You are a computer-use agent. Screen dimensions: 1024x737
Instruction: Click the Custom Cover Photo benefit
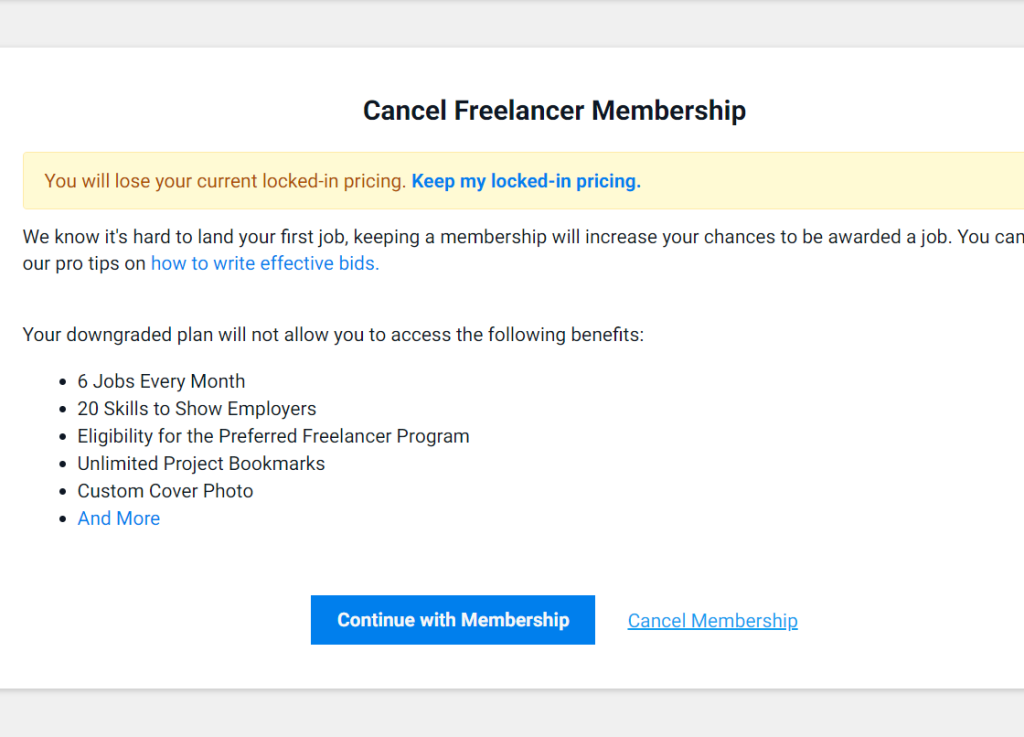(x=165, y=491)
